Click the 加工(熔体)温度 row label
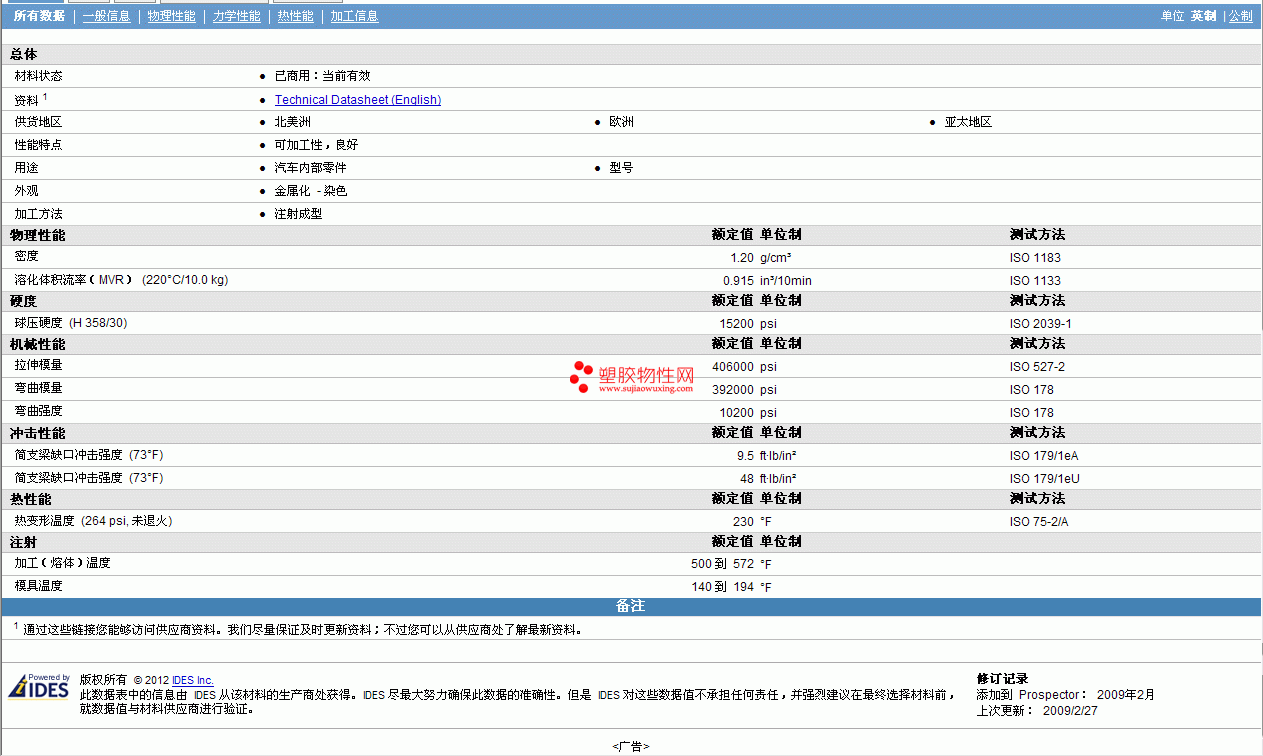1263x756 pixels. point(62,564)
